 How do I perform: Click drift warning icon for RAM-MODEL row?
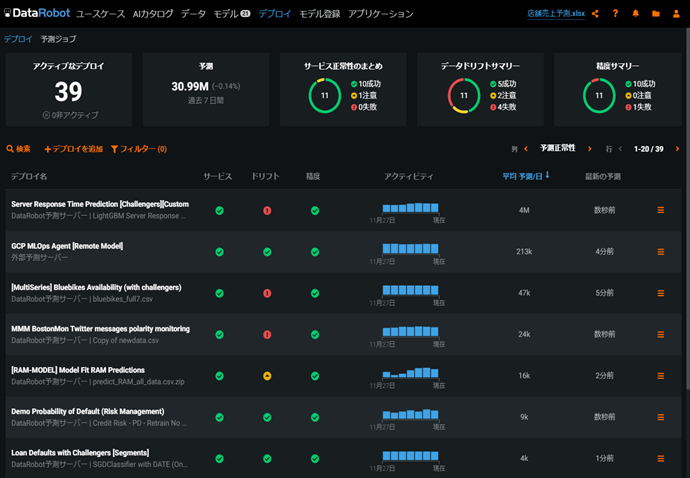pos(267,376)
